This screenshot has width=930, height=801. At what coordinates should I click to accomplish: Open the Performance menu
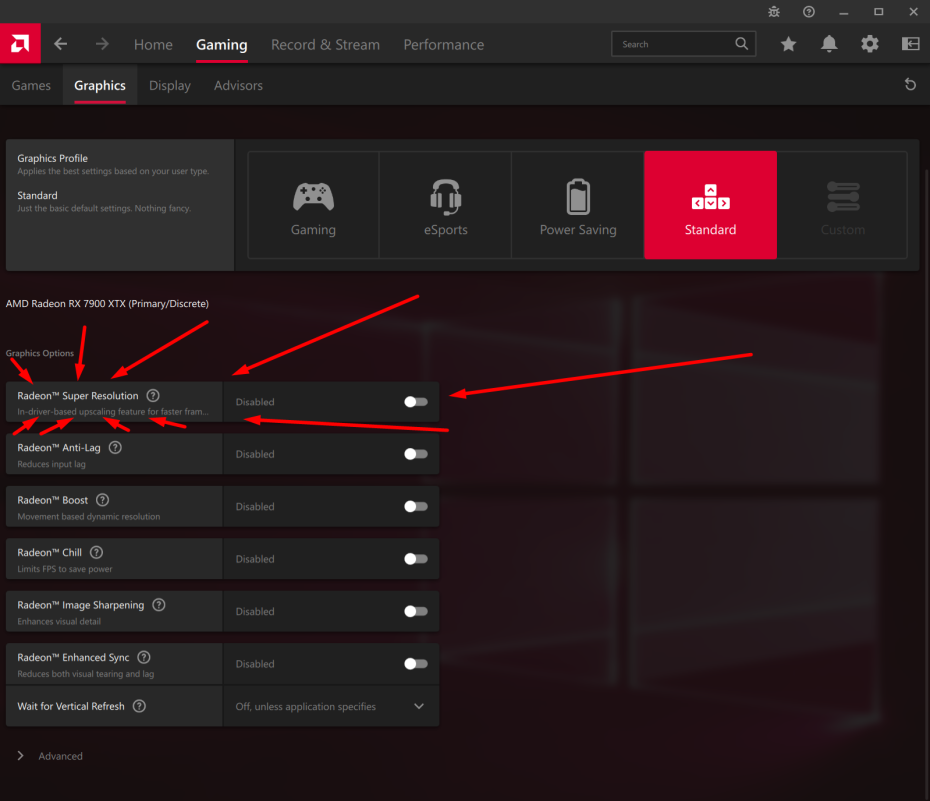click(443, 45)
